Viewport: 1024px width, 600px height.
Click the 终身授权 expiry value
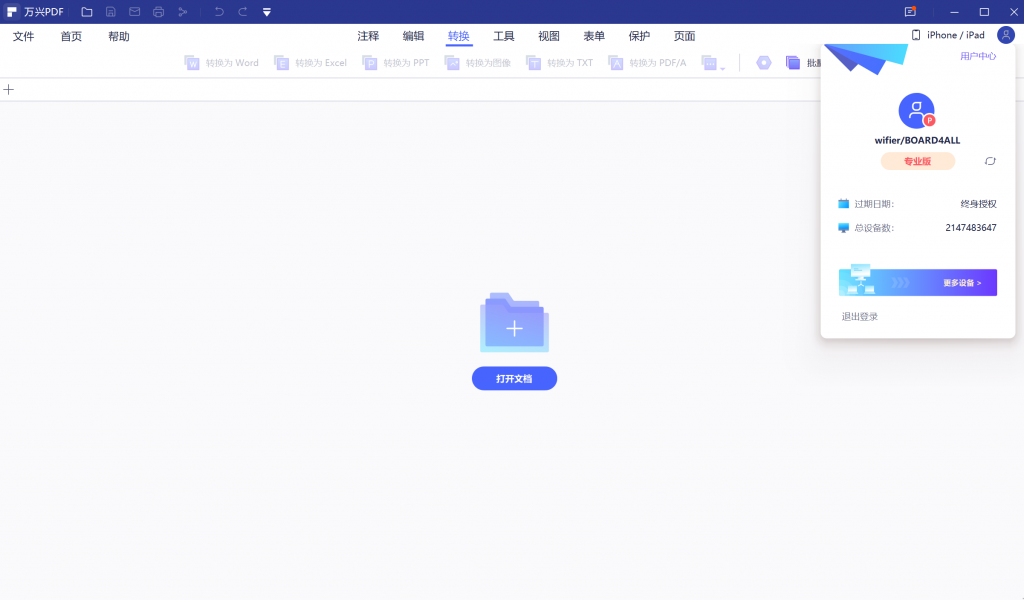click(x=978, y=204)
